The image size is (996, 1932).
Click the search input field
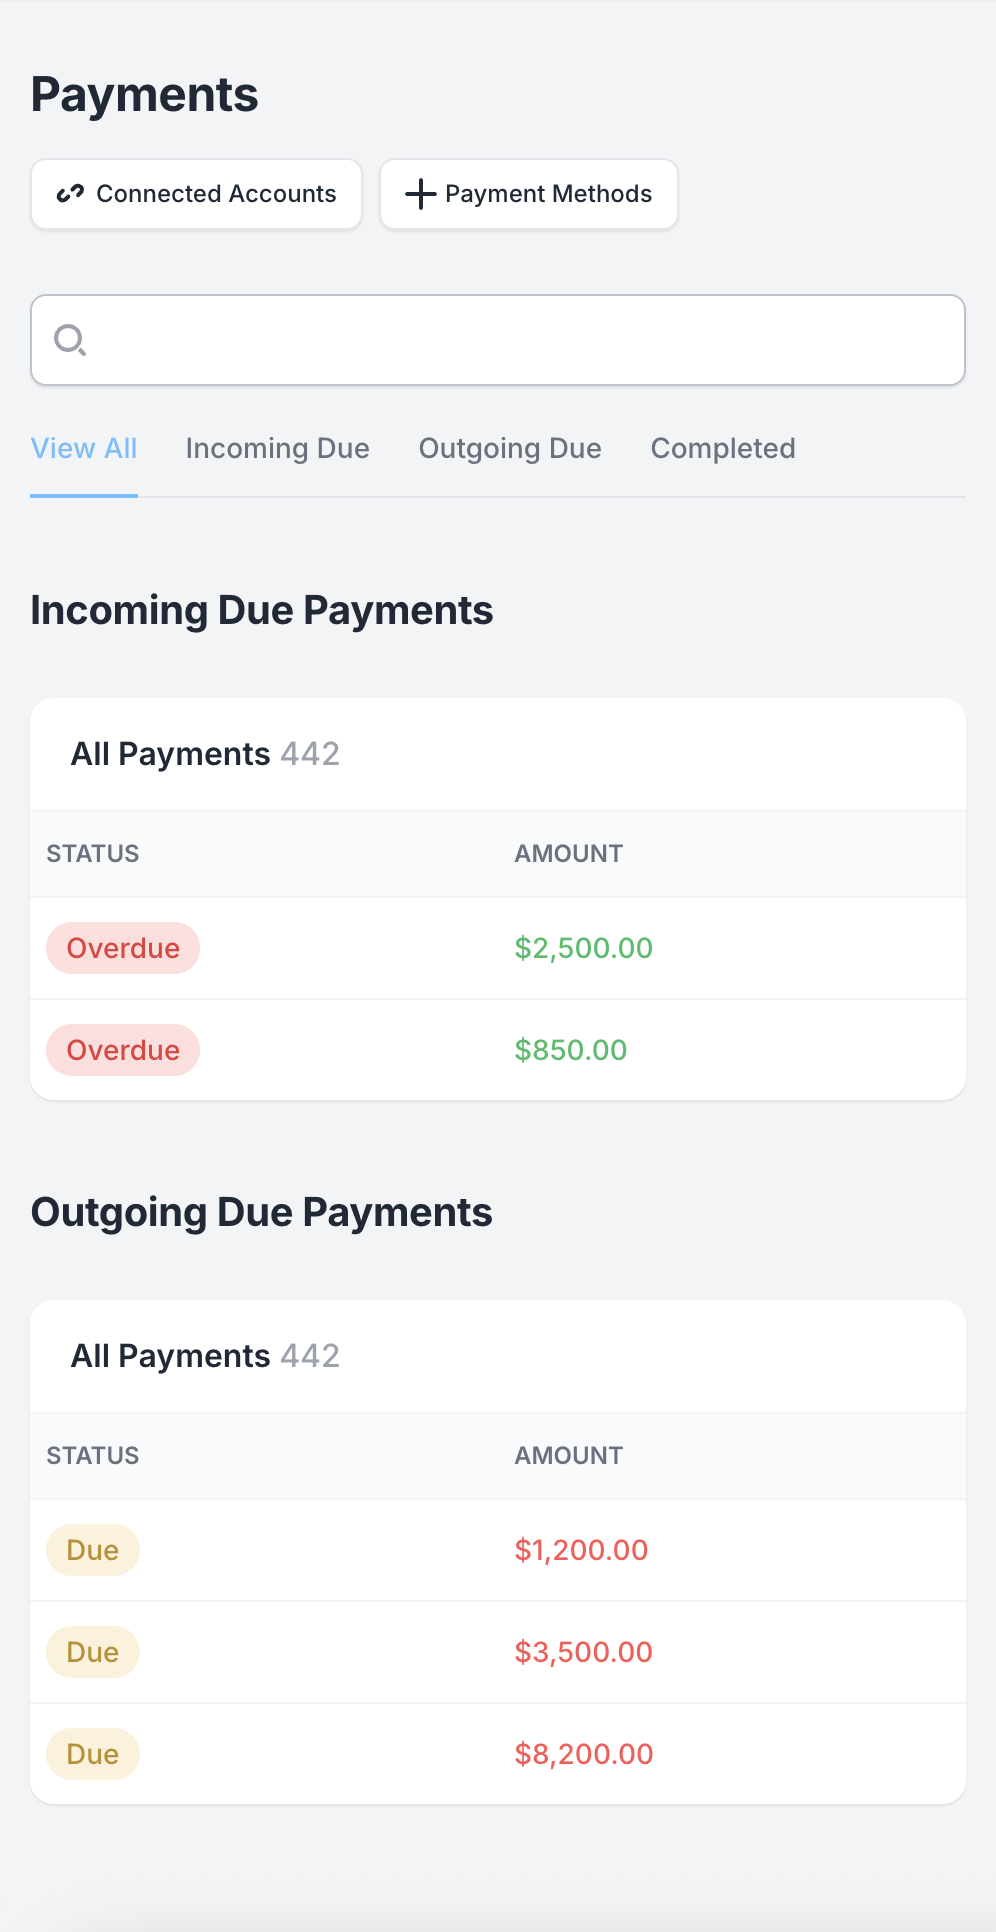(498, 340)
